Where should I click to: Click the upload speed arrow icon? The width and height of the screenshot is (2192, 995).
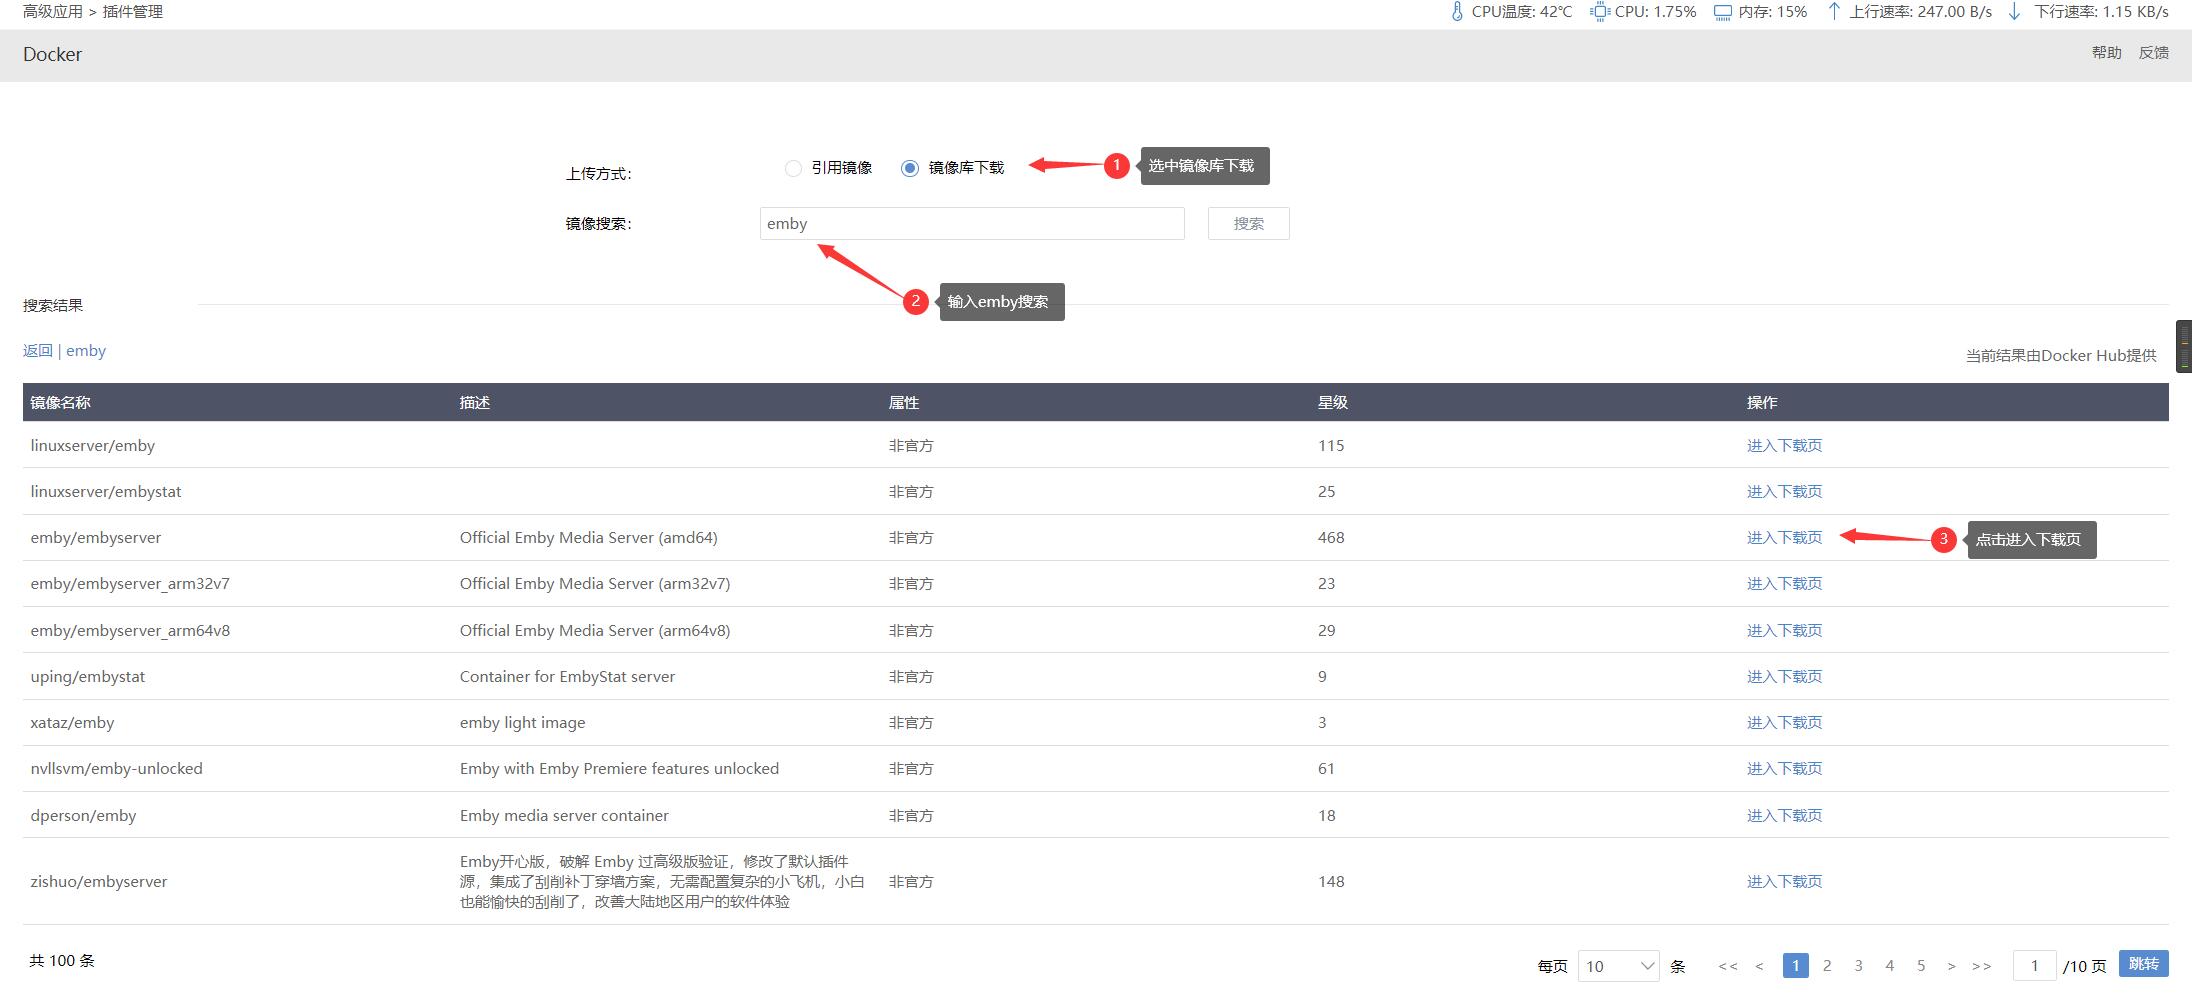coord(1833,11)
